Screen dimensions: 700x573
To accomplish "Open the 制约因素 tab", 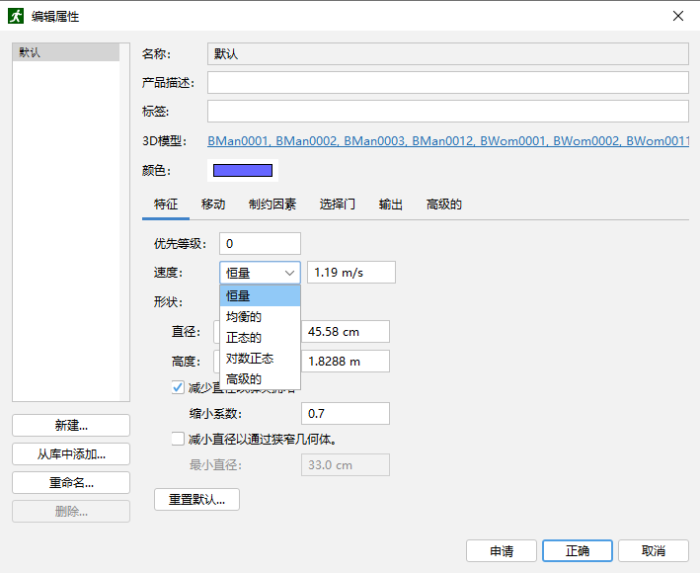I will tap(272, 204).
